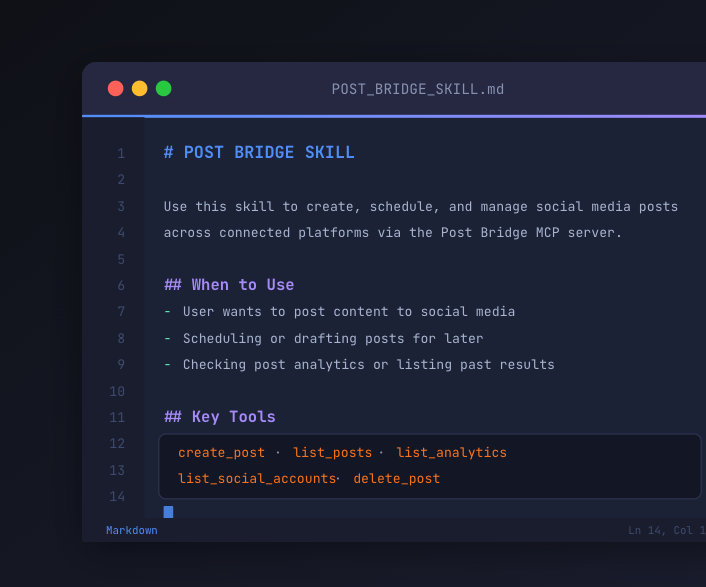
Task: Click the blue text cursor block
Action: click(x=168, y=512)
